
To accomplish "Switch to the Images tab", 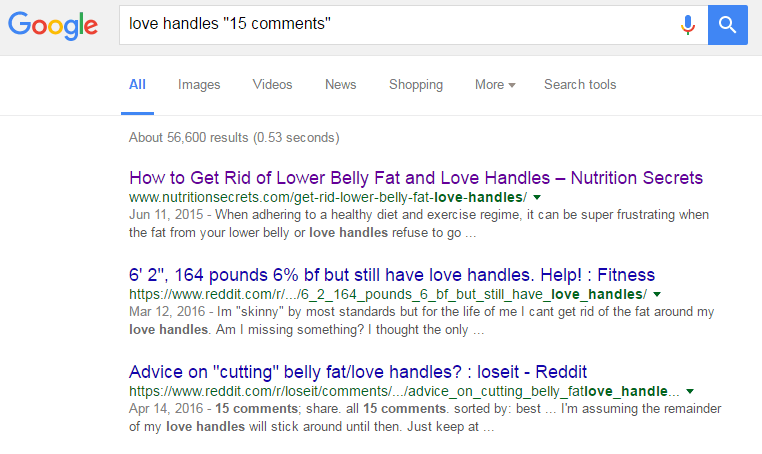I will point(199,85).
